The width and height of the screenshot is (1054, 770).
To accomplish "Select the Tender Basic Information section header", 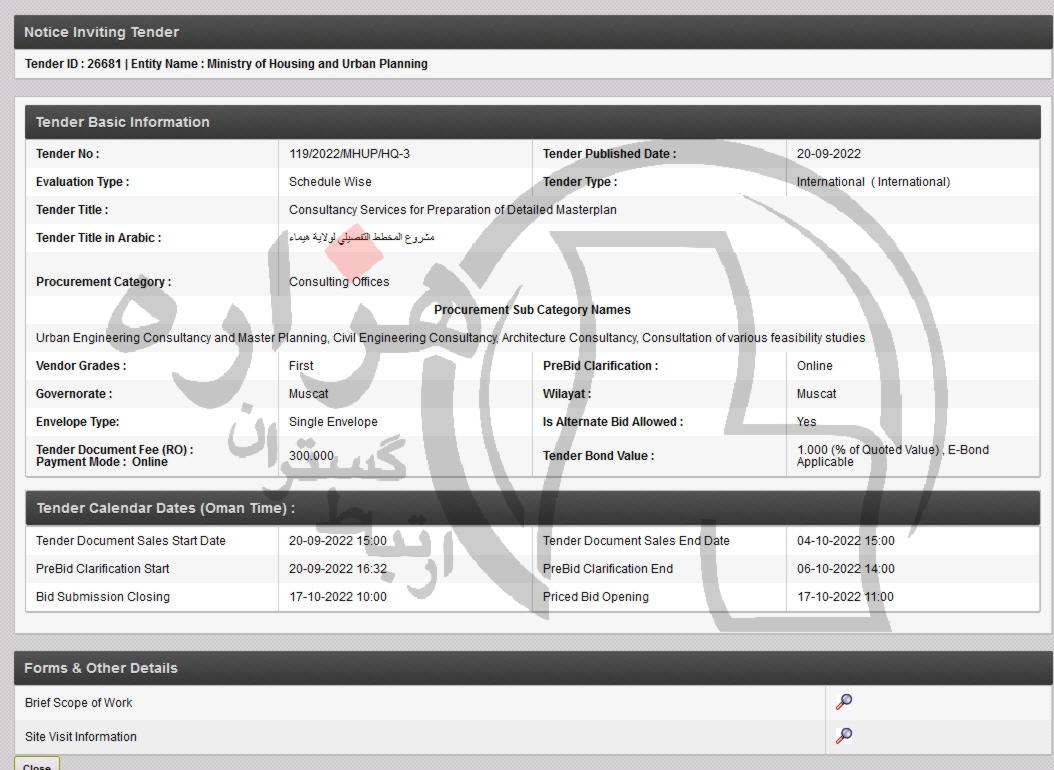I will (122, 122).
